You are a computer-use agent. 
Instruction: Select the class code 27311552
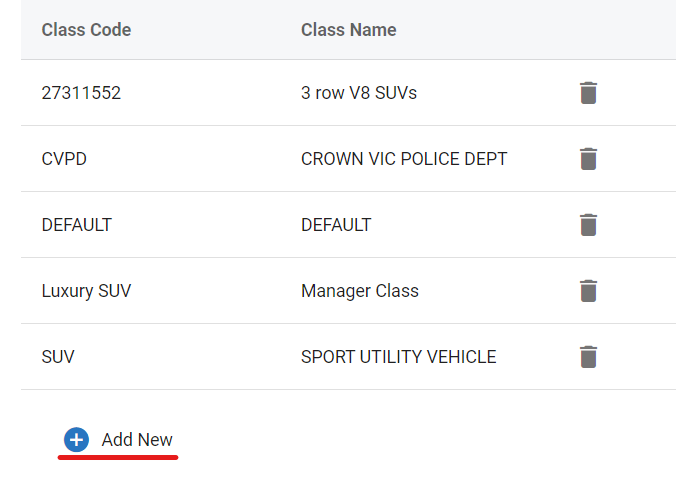point(81,93)
